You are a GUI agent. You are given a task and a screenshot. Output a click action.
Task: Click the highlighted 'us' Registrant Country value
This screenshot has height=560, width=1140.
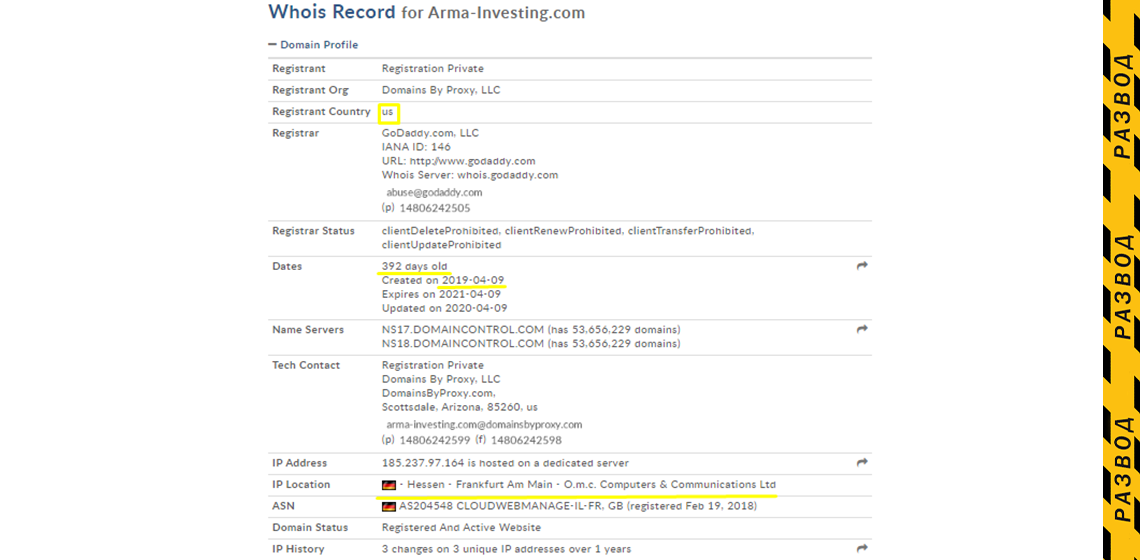pyautogui.click(x=388, y=112)
